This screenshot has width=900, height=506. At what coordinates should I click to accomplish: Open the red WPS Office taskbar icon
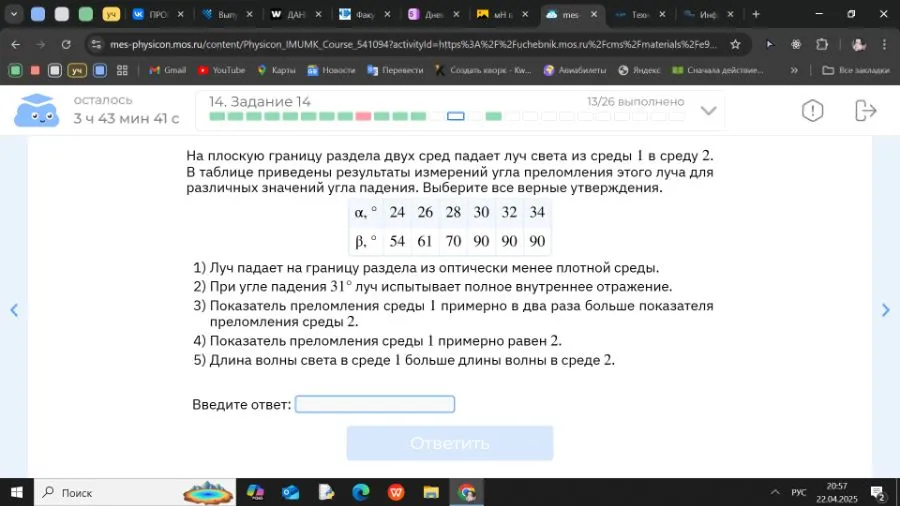click(x=395, y=492)
